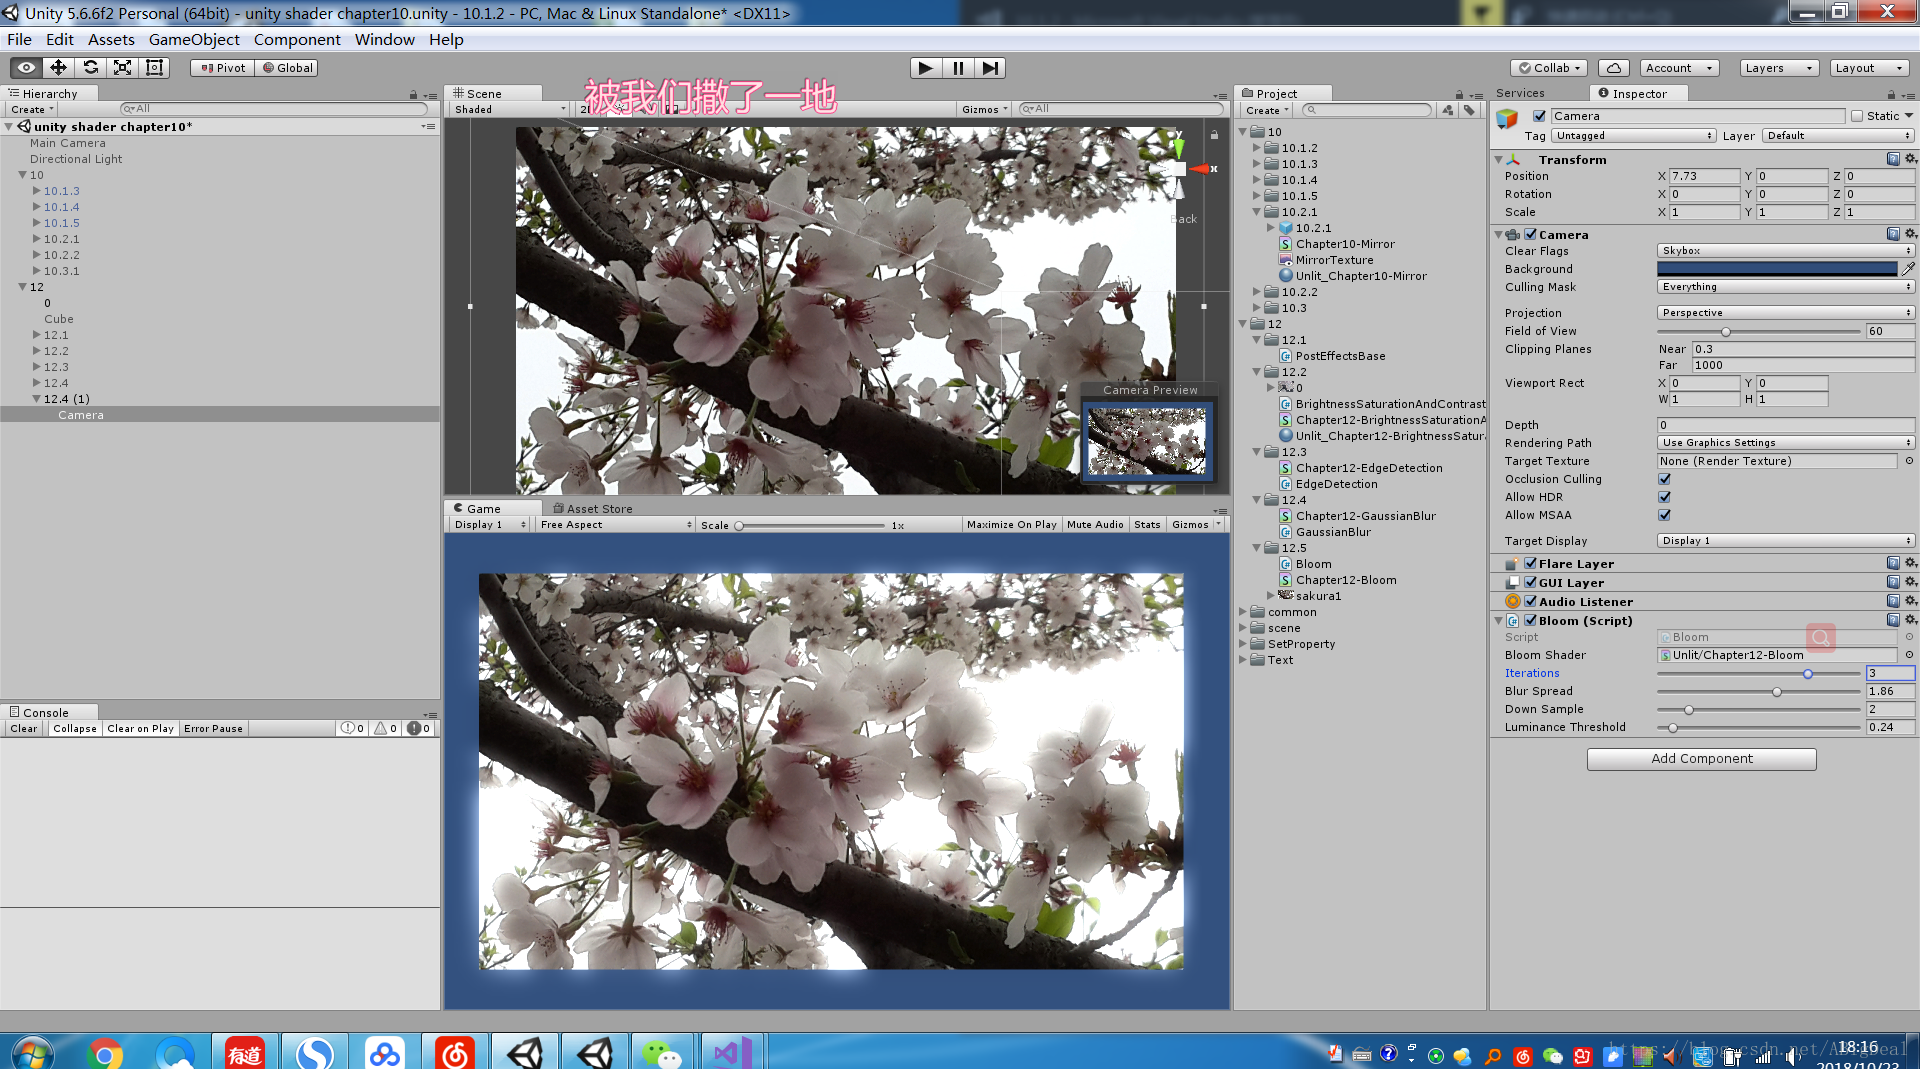Click Bloom Shader object picker circle
This screenshot has width=1920, height=1069.
coord(1909,655)
